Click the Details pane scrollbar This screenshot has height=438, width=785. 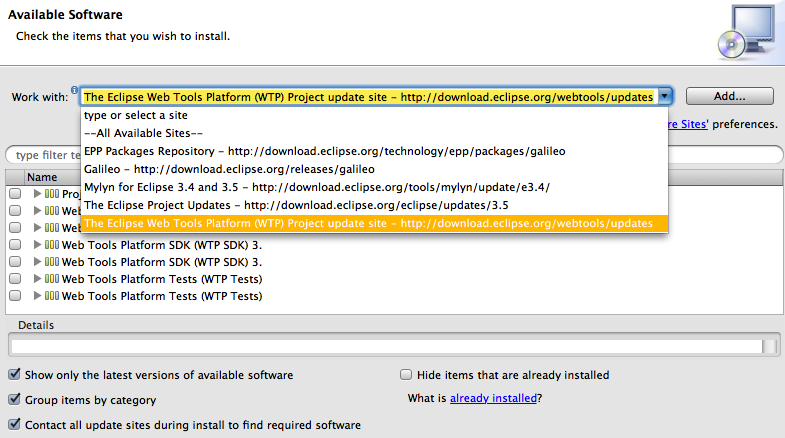pyautogui.click(x=769, y=346)
